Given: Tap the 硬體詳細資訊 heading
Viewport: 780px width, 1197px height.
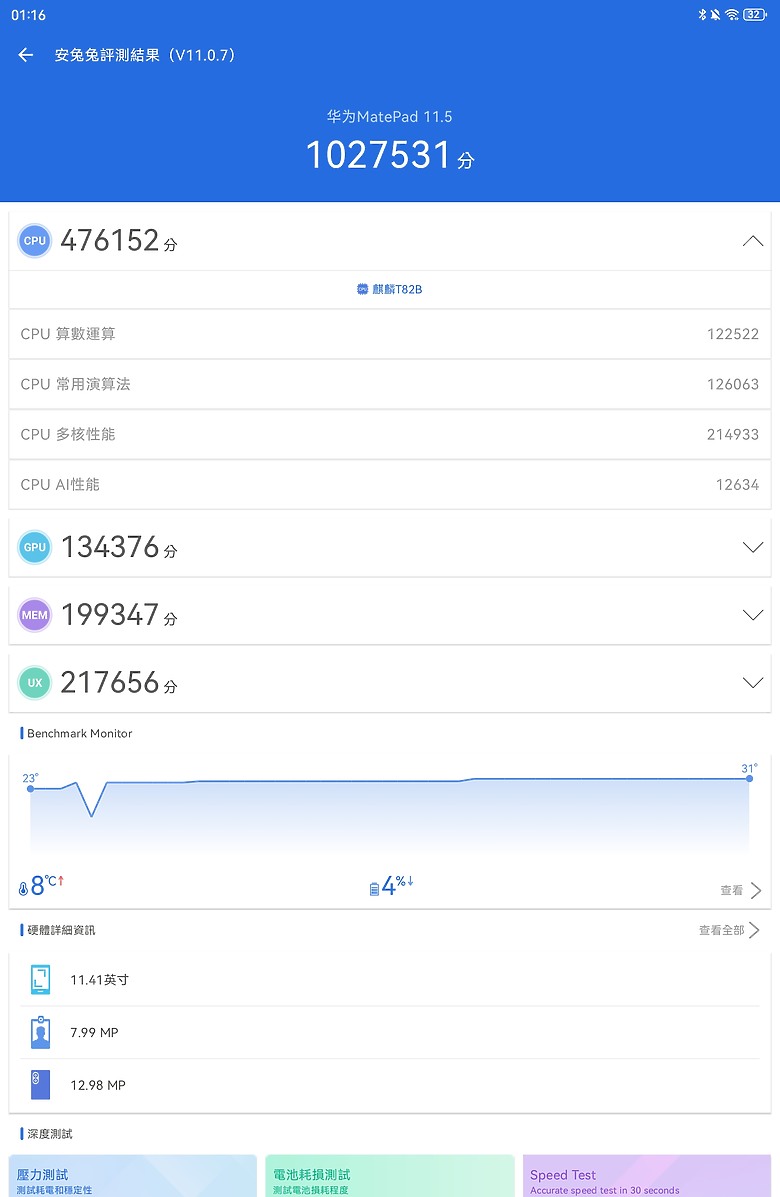Looking at the screenshot, I should pos(61,930).
